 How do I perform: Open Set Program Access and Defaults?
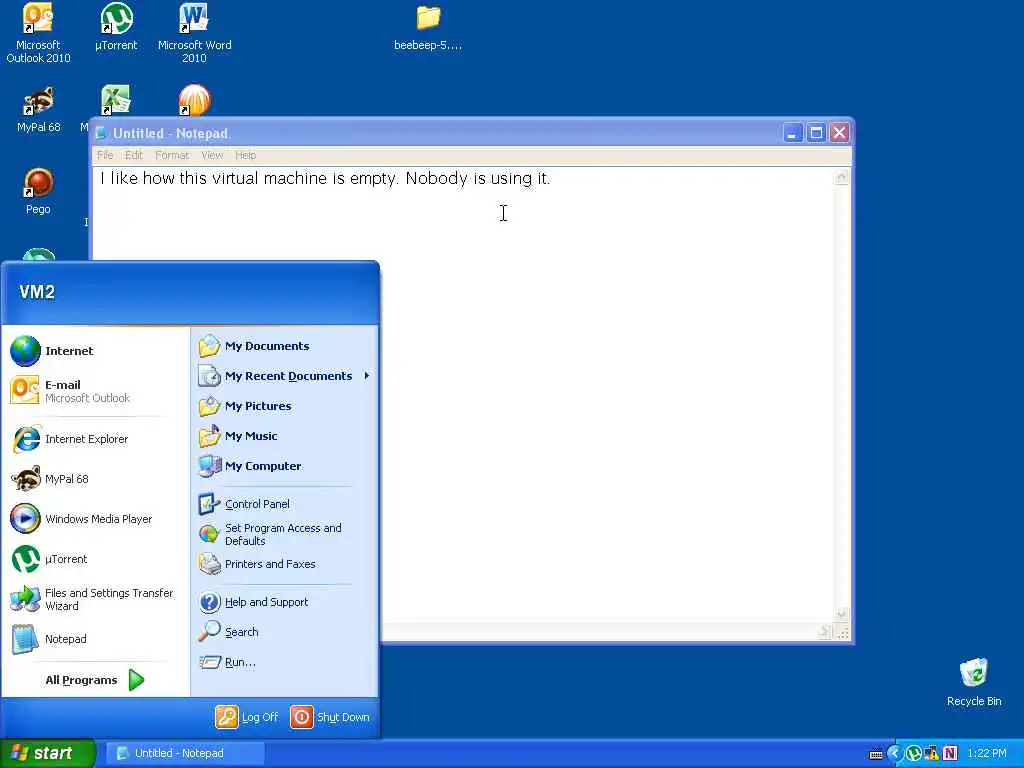pos(285,534)
